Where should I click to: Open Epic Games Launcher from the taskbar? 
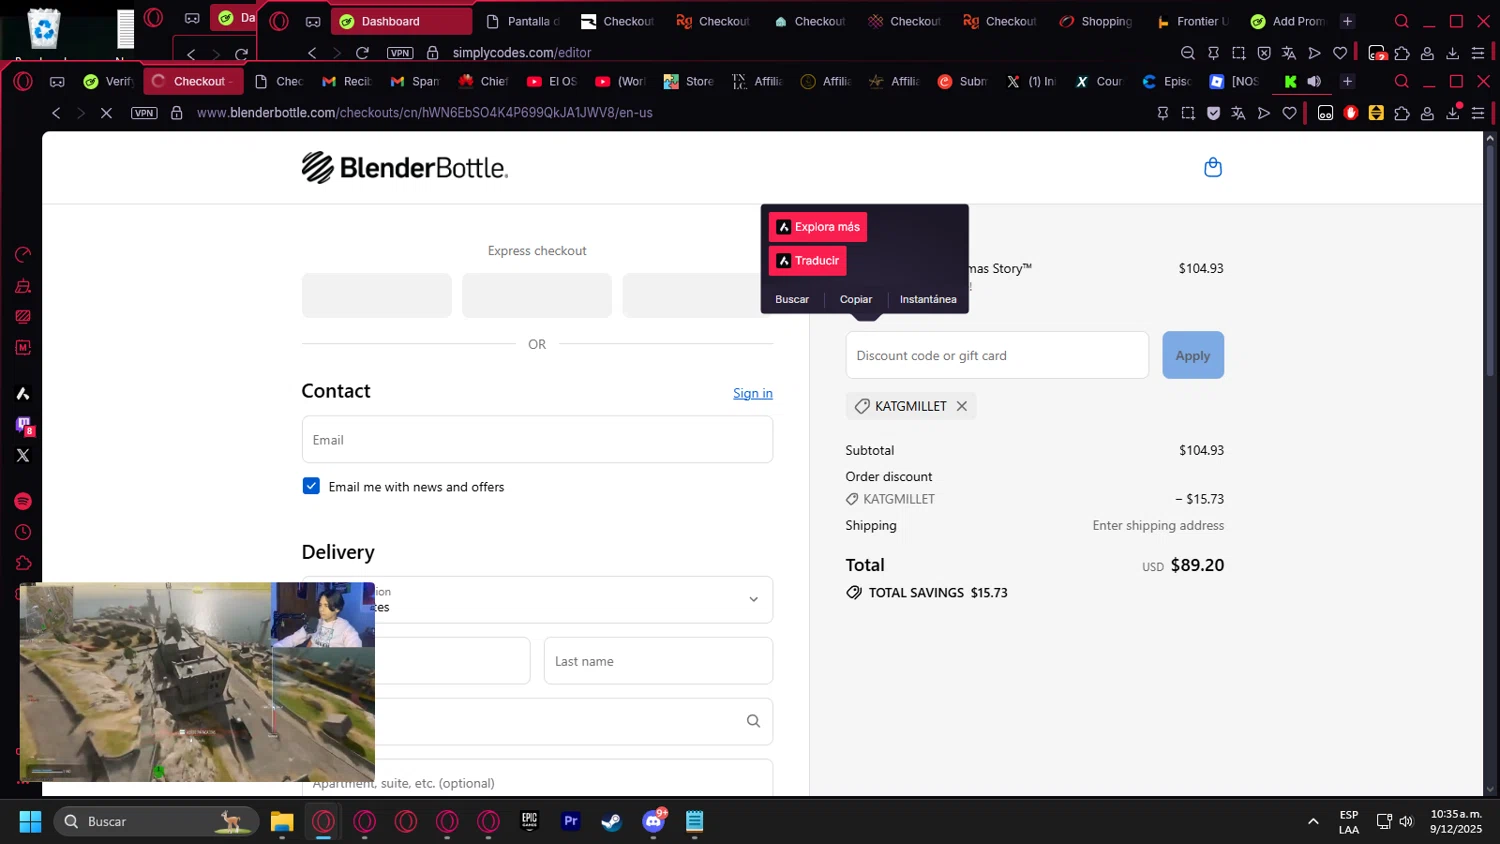529,821
